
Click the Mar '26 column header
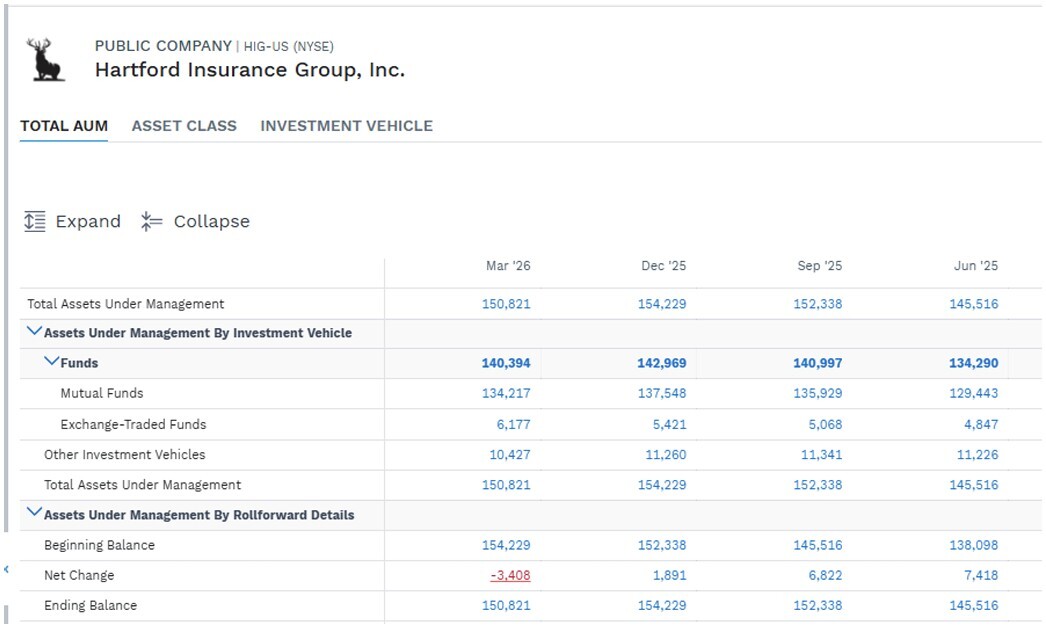508,265
